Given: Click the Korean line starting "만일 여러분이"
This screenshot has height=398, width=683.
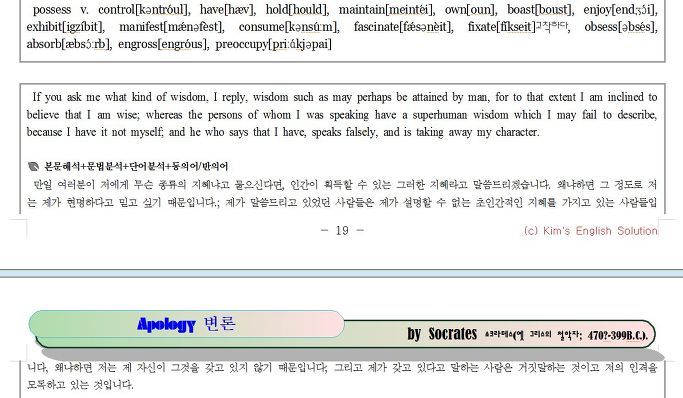Looking at the screenshot, I should [345, 185].
